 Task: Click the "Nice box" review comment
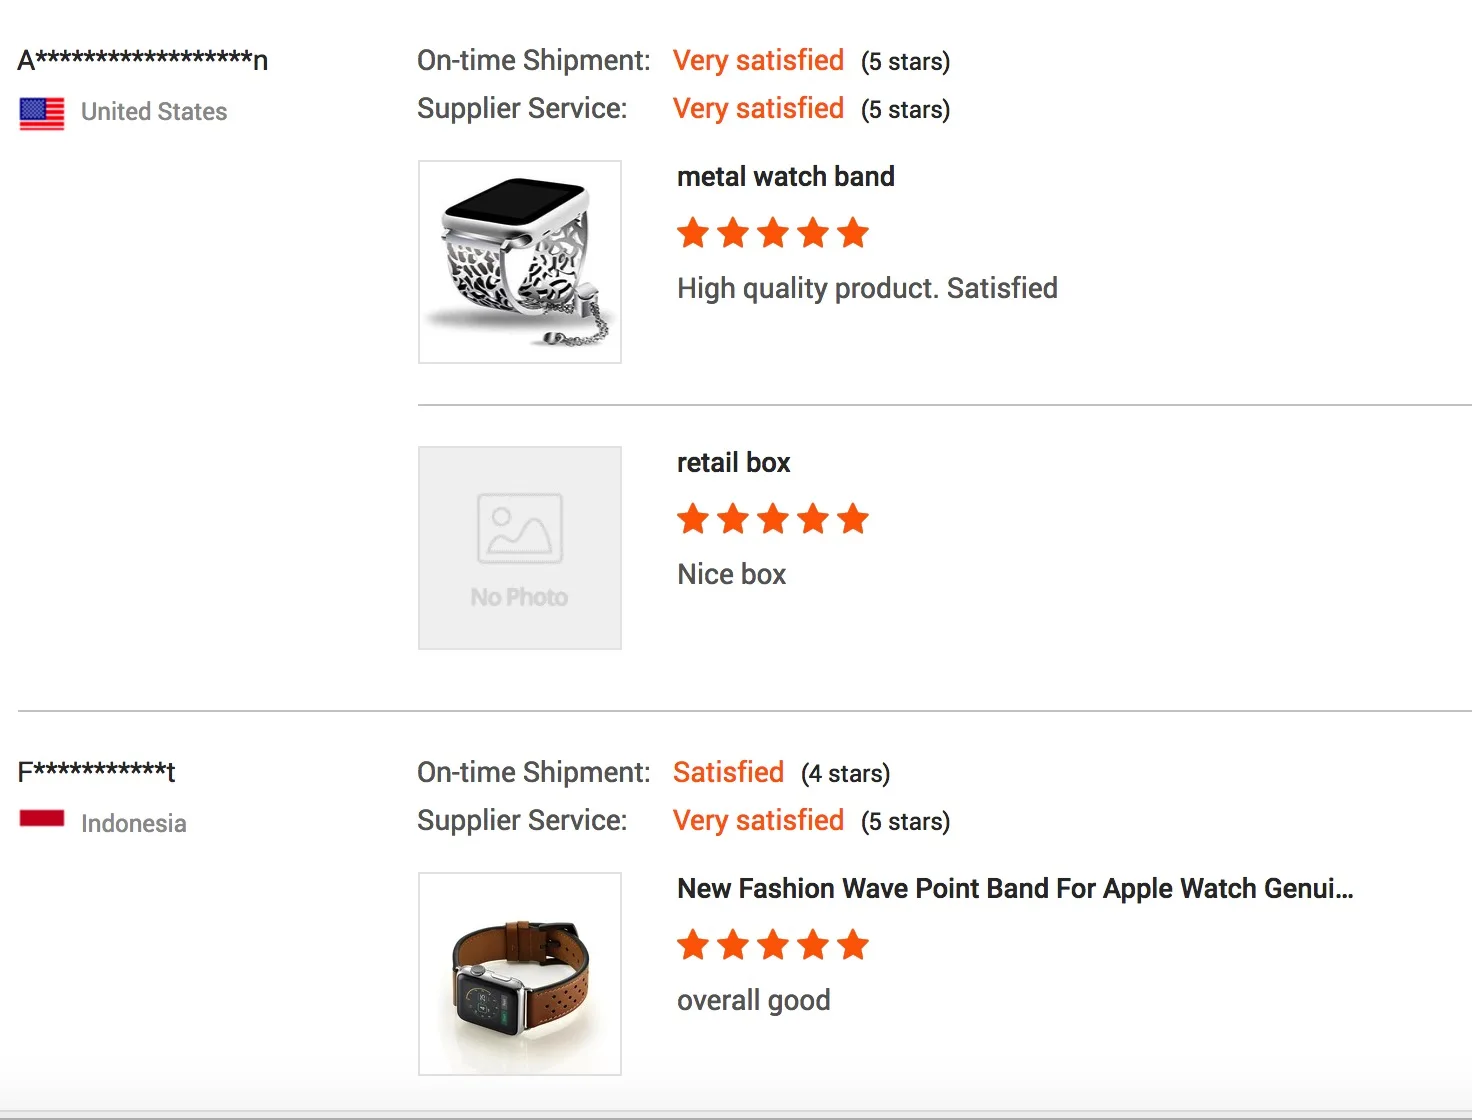(731, 574)
